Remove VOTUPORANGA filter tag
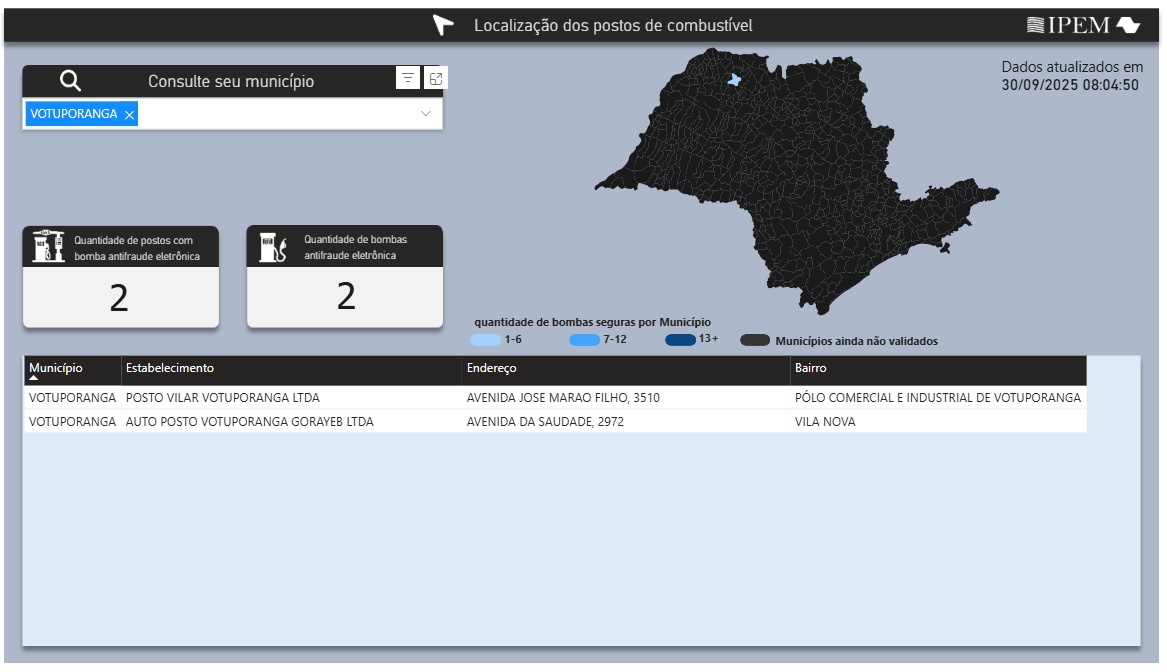The height and width of the screenshot is (672, 1167). pos(129,115)
